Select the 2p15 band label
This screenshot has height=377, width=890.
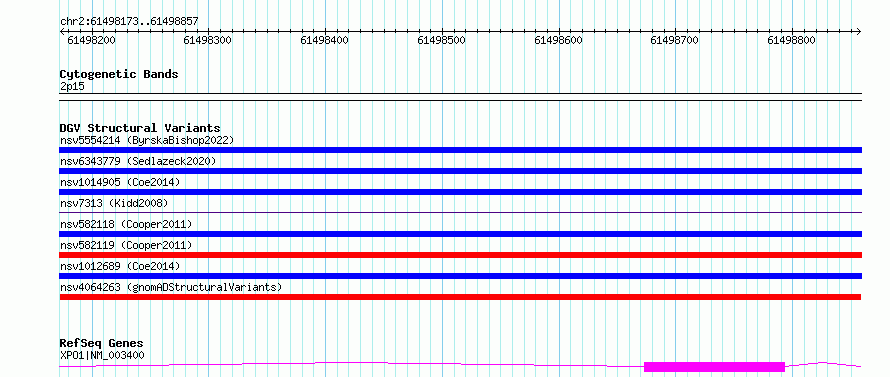coord(72,87)
